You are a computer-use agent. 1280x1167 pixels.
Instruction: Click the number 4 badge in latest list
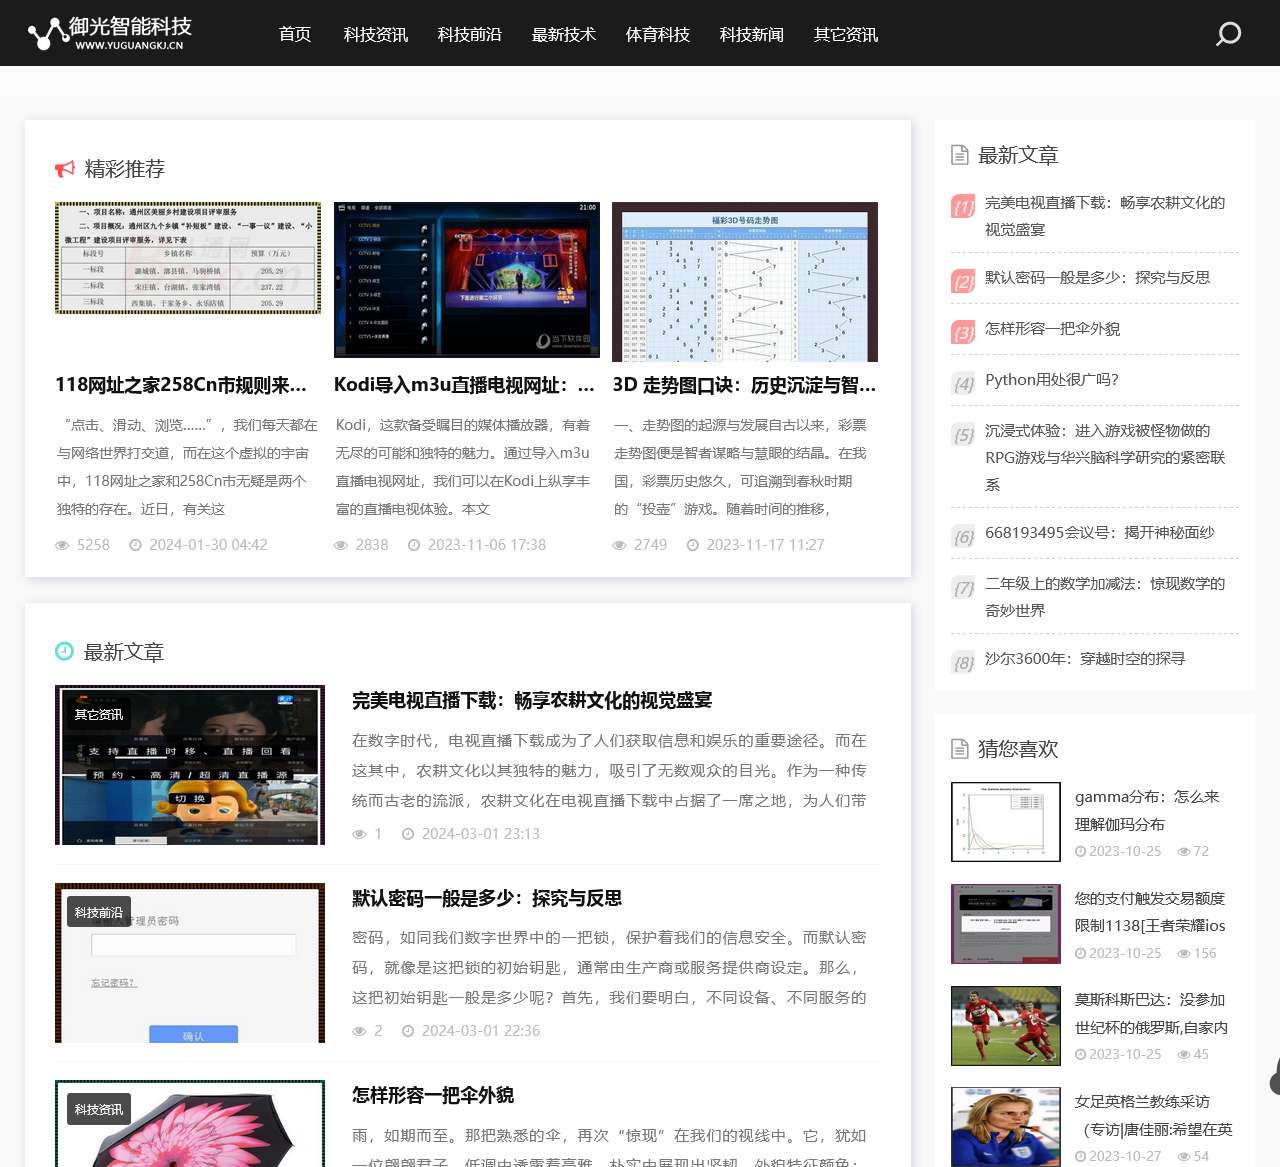pyautogui.click(x=963, y=383)
